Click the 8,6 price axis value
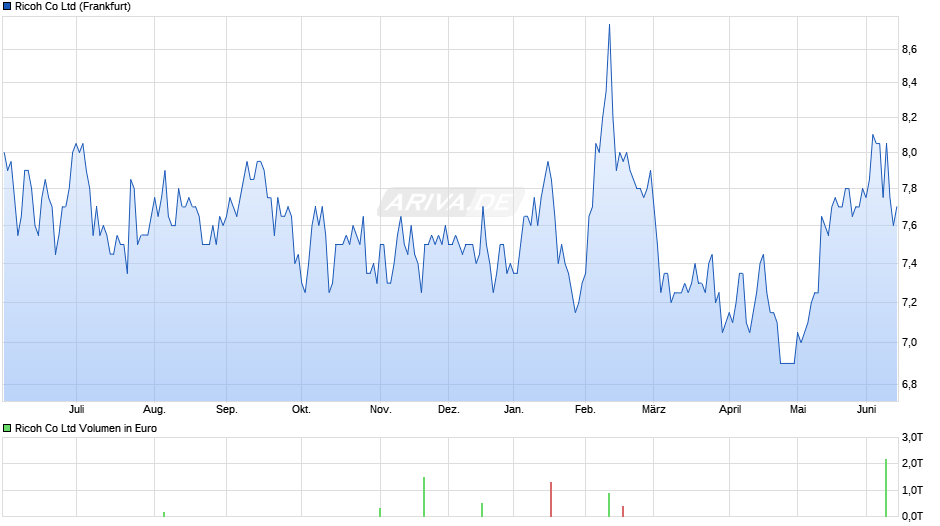 [x=909, y=49]
